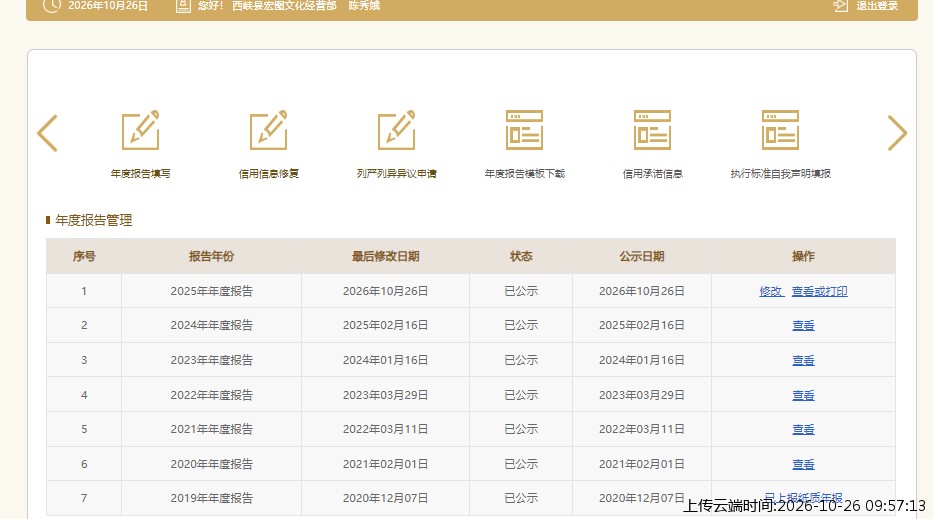Select the 列严列异异议申请 label
Viewport: 933px width, 519px height.
pos(396,174)
